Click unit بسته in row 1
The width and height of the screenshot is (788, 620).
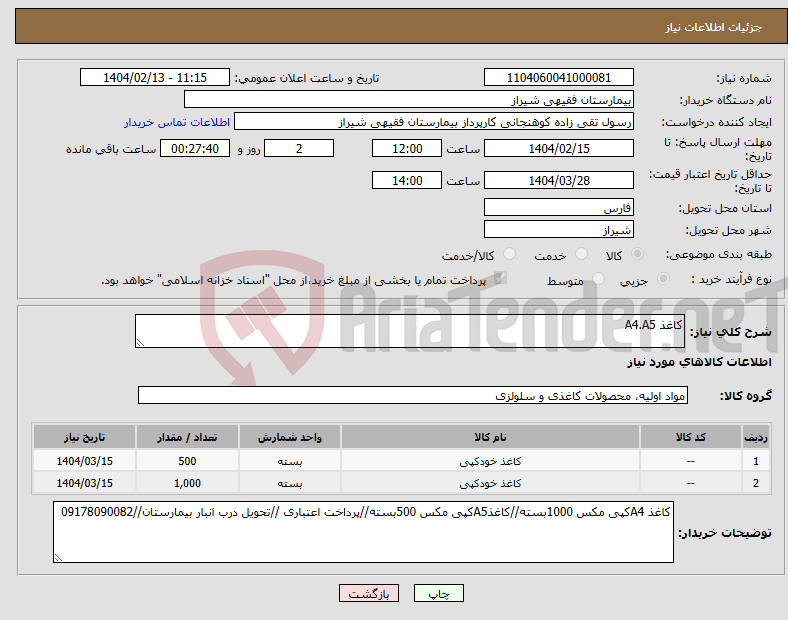[x=289, y=461]
